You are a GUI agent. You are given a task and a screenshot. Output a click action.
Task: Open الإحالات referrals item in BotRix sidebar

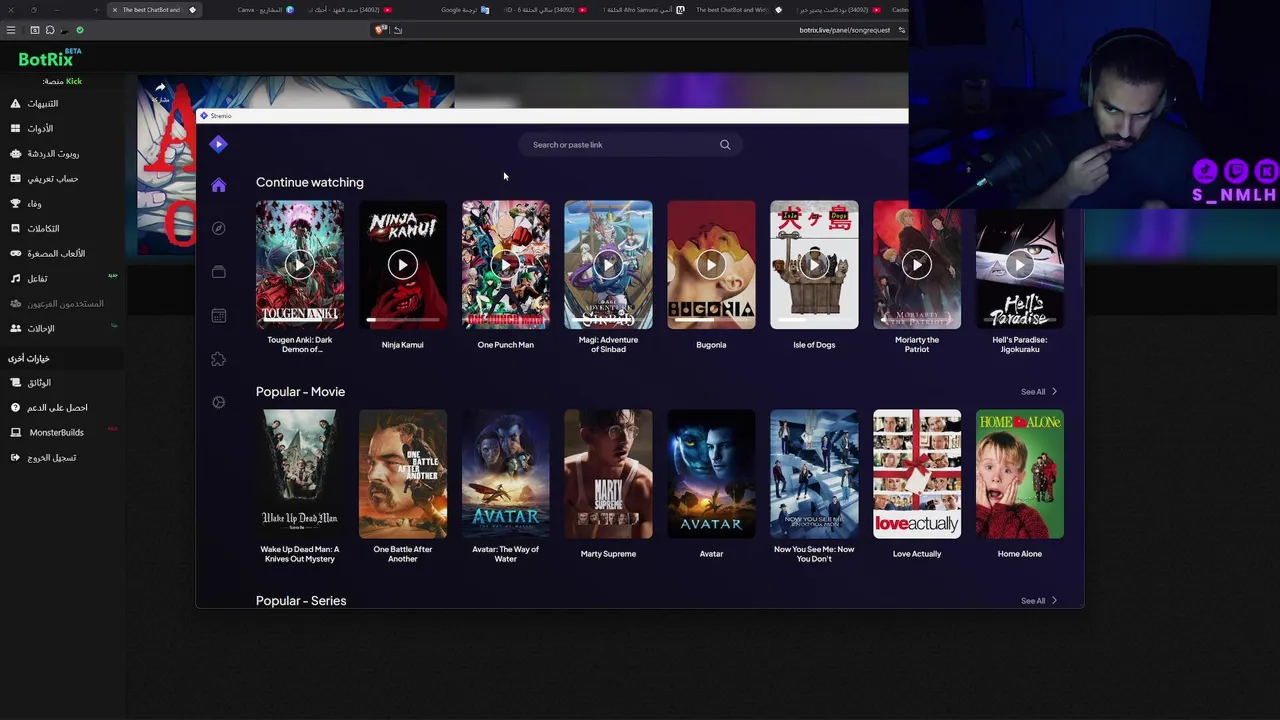[32, 329]
